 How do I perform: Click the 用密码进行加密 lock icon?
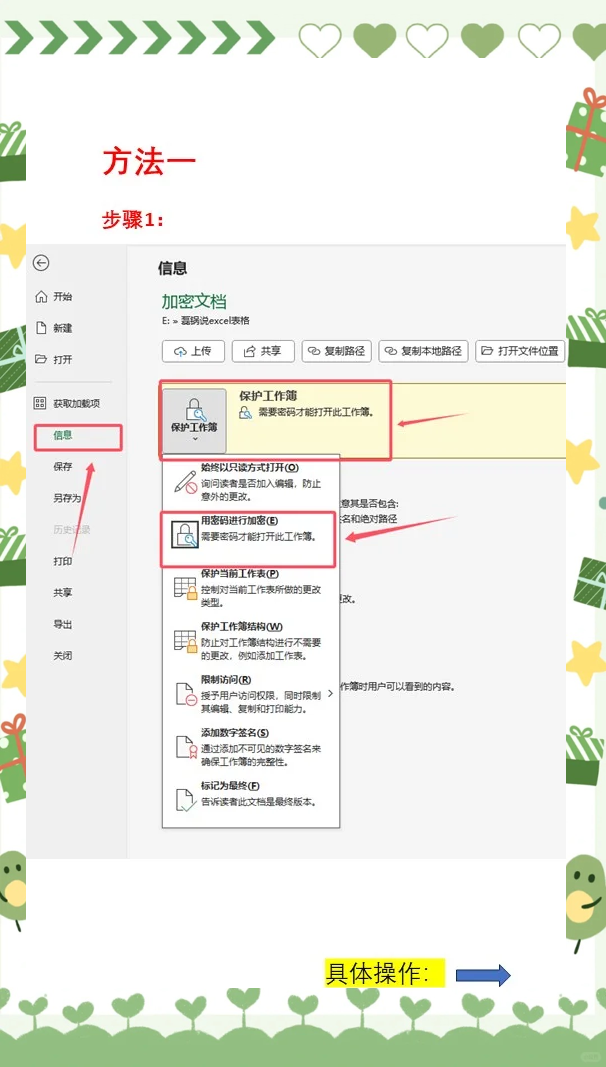point(185,534)
